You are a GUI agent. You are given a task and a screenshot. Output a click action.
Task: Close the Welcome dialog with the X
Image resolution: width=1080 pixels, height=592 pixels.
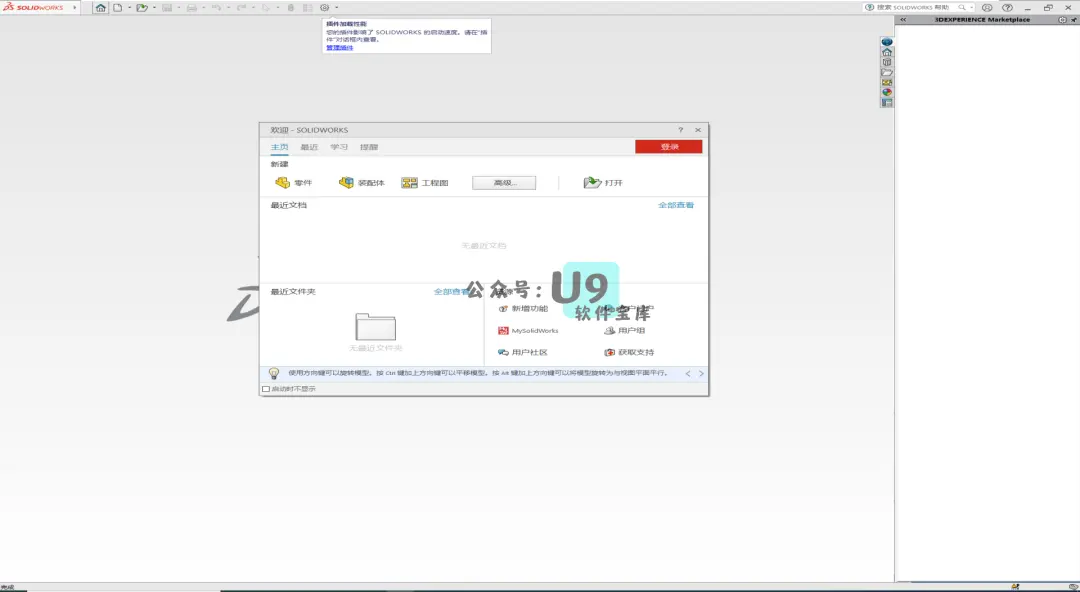pos(698,130)
